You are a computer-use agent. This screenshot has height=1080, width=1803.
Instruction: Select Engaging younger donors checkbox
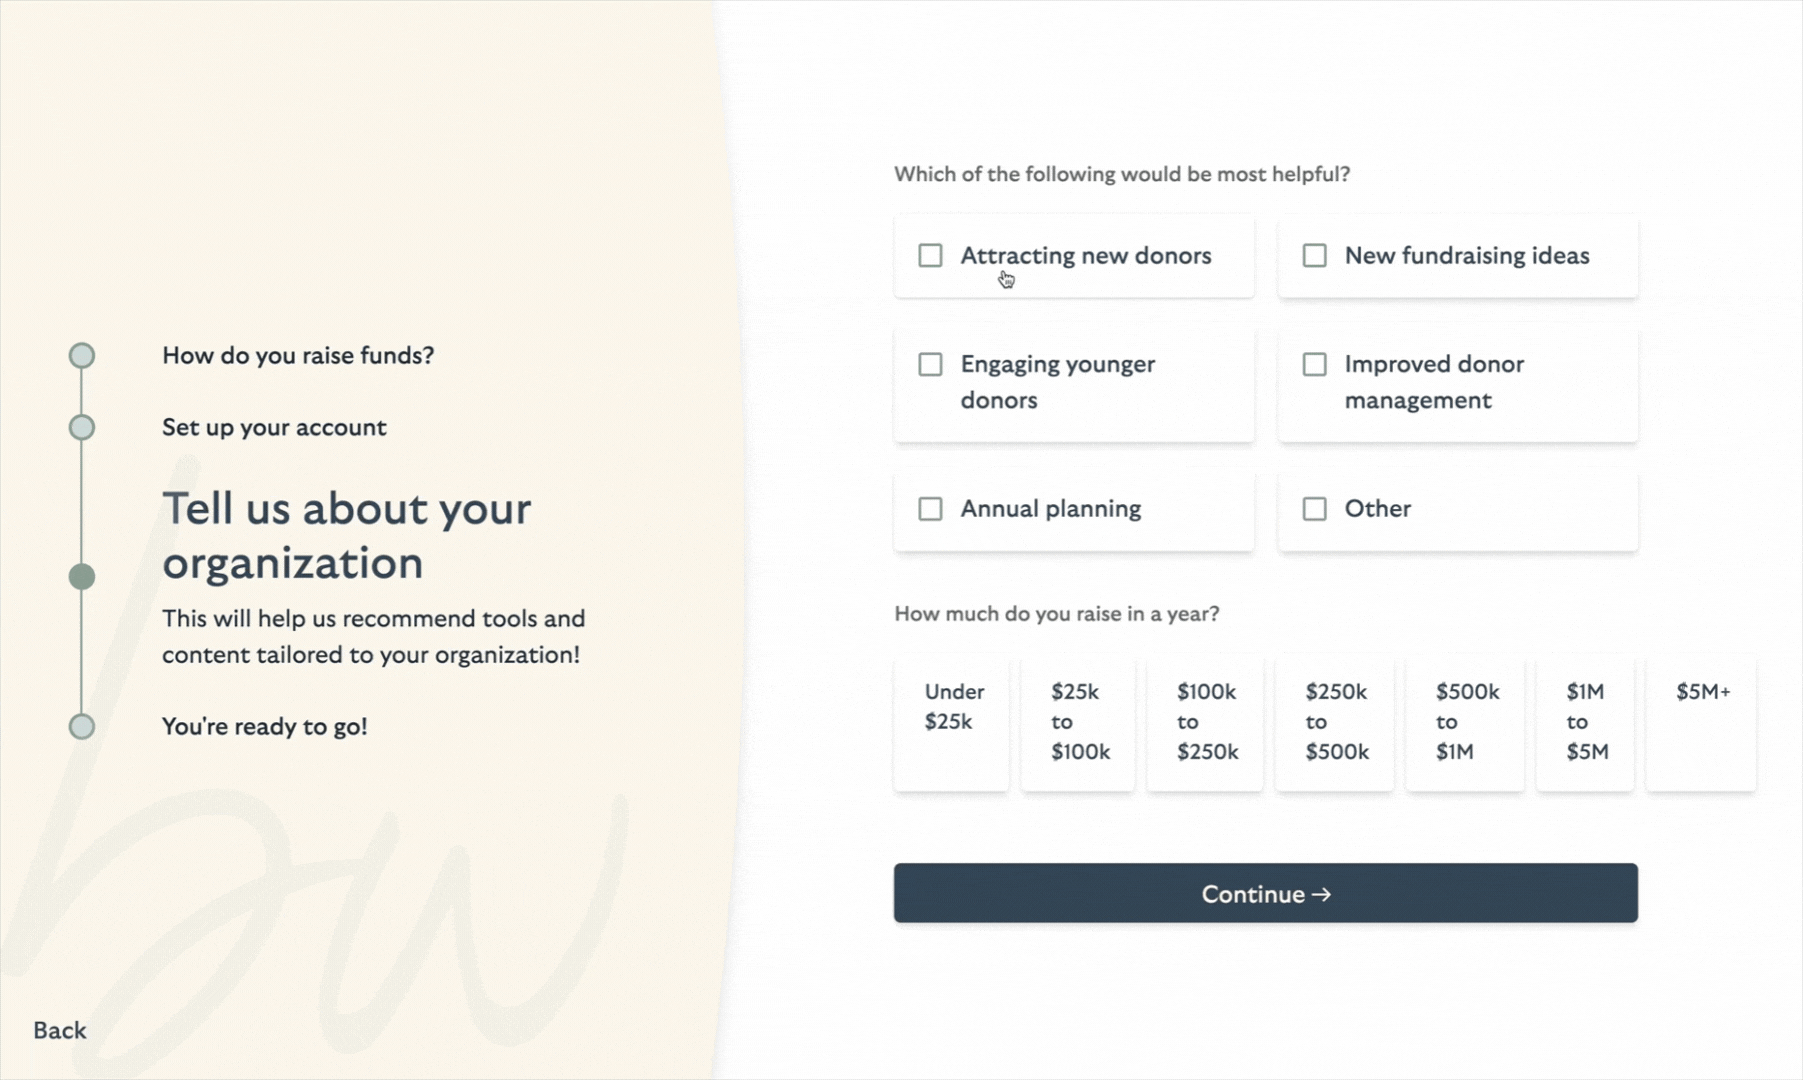tap(930, 365)
